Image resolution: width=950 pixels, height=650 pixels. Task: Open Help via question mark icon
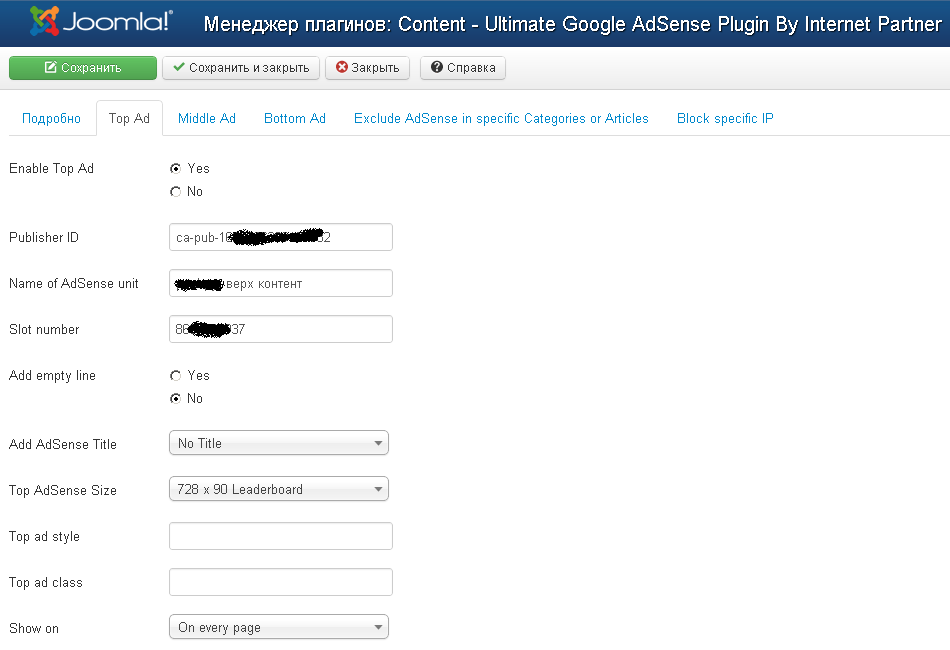437,68
